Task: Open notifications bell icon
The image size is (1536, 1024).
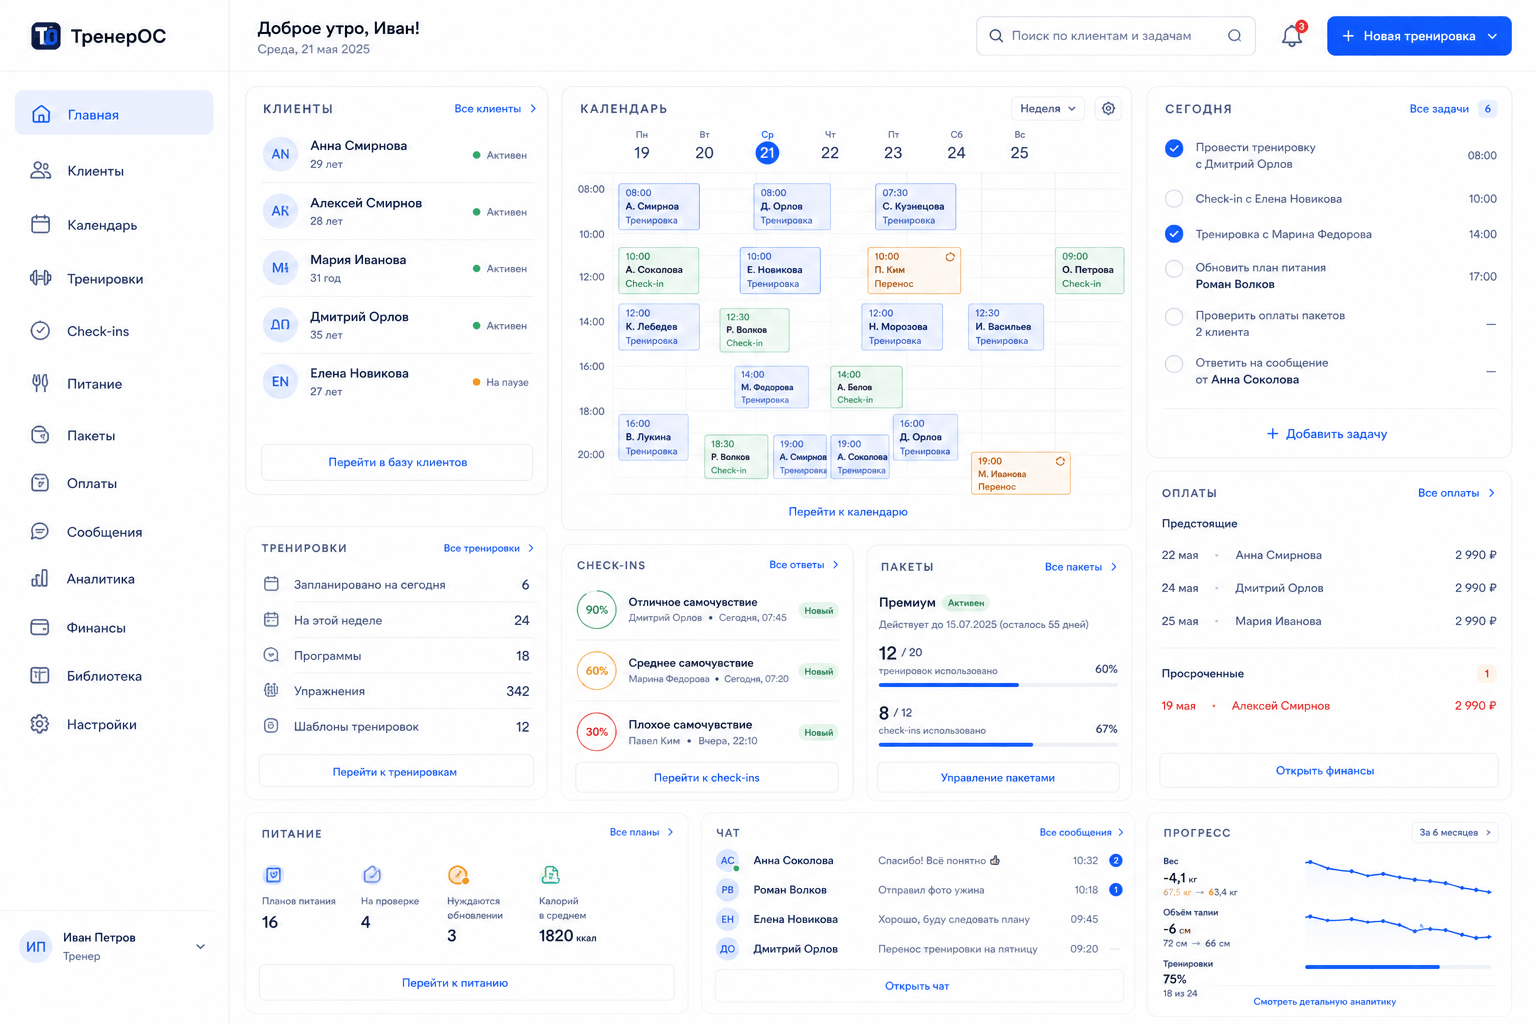Action: coord(1291,36)
